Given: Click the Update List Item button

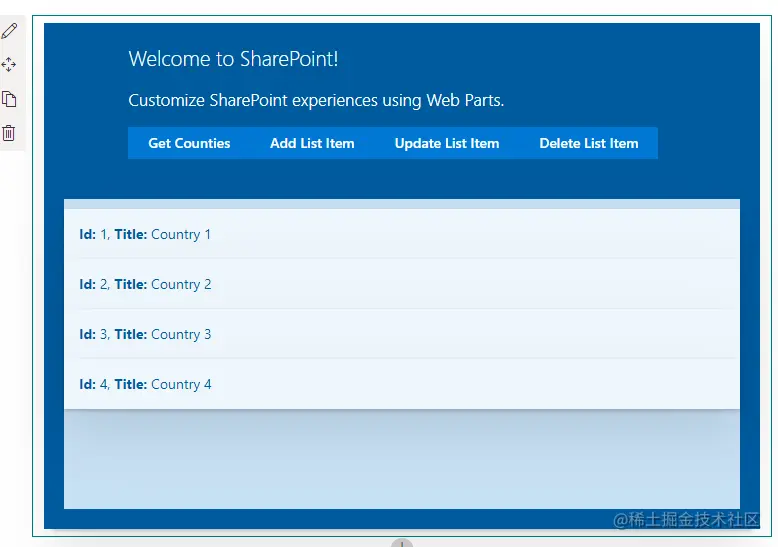Looking at the screenshot, I should point(447,143).
